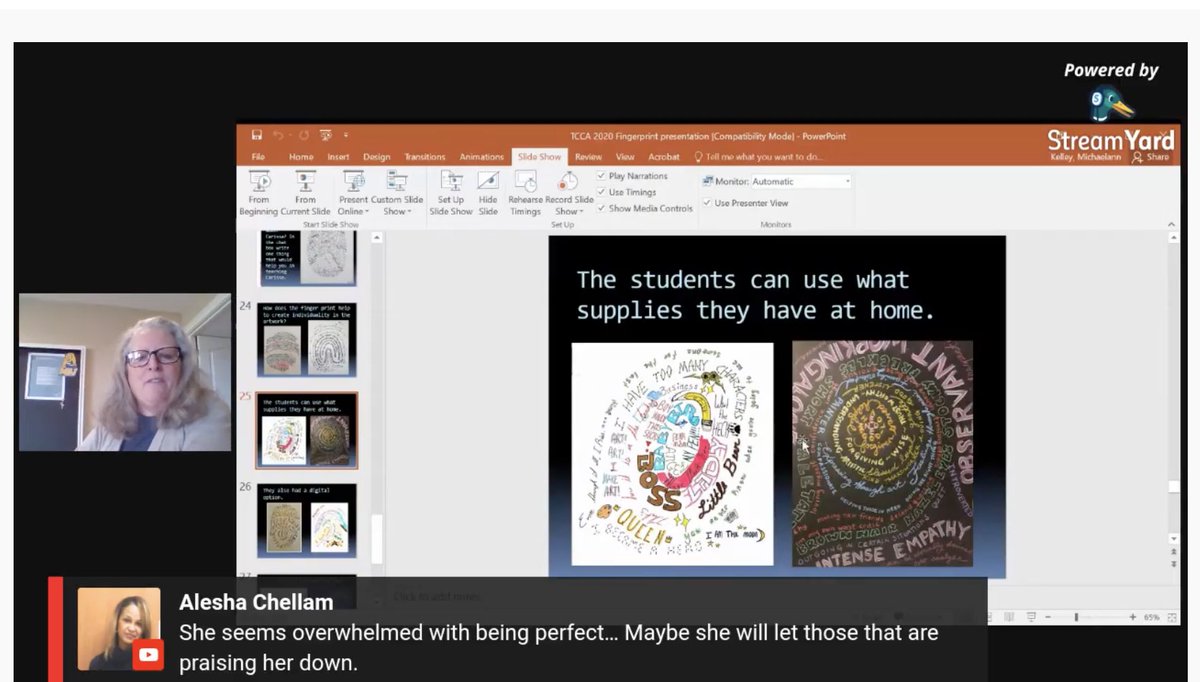The image size is (1200, 682).
Task: Toggle the Use Timings checkbox
Action: coord(602,192)
